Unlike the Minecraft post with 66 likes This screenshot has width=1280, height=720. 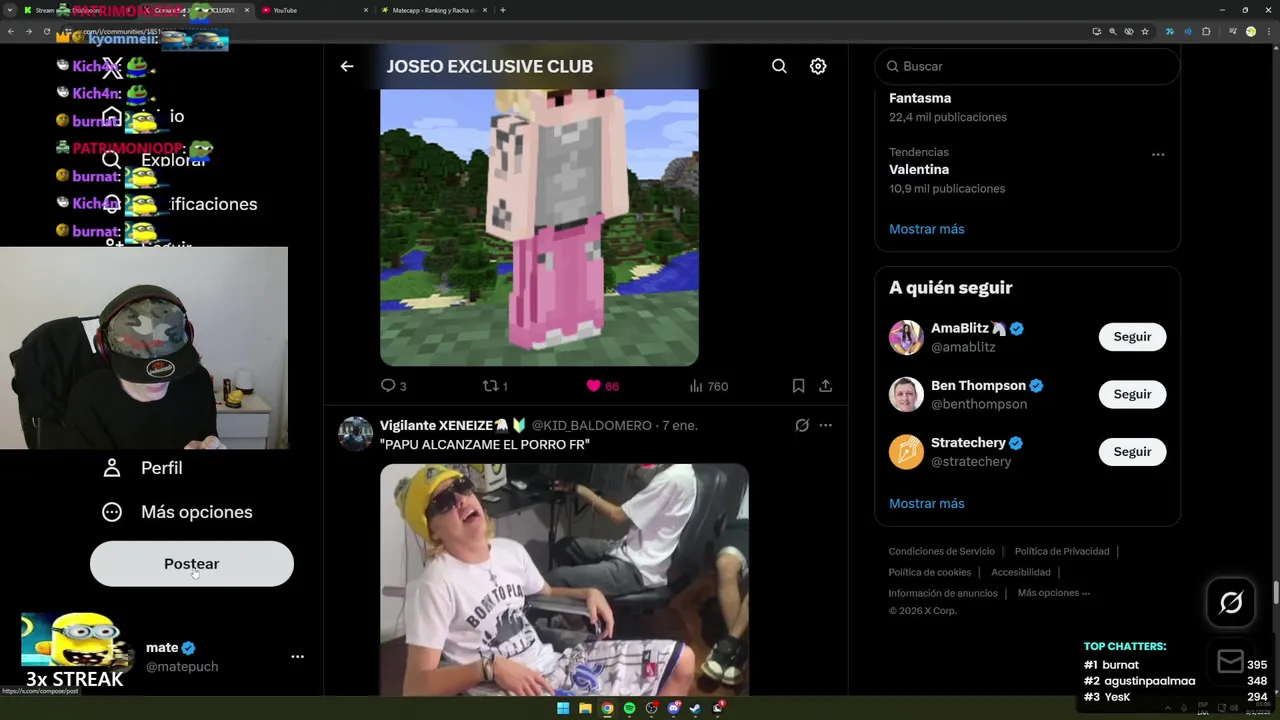pyautogui.click(x=602, y=386)
